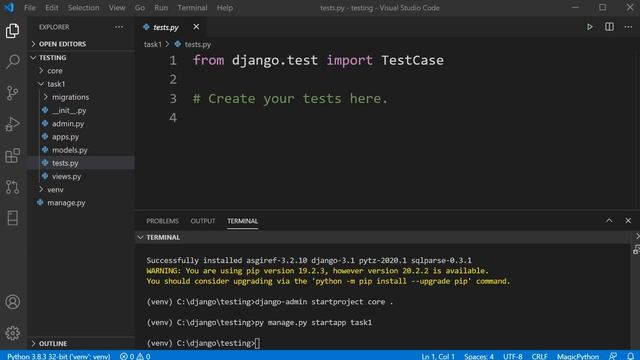Expand the venv folder
Image resolution: width=640 pixels, height=360 pixels.
(x=55, y=189)
